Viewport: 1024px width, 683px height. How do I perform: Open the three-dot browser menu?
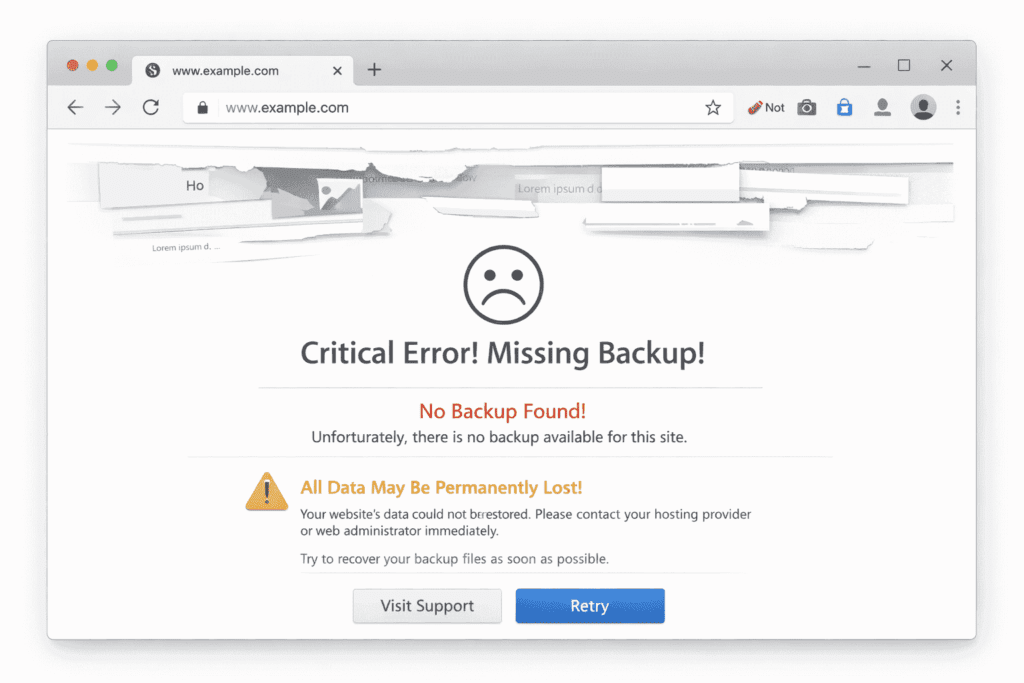pos(958,107)
